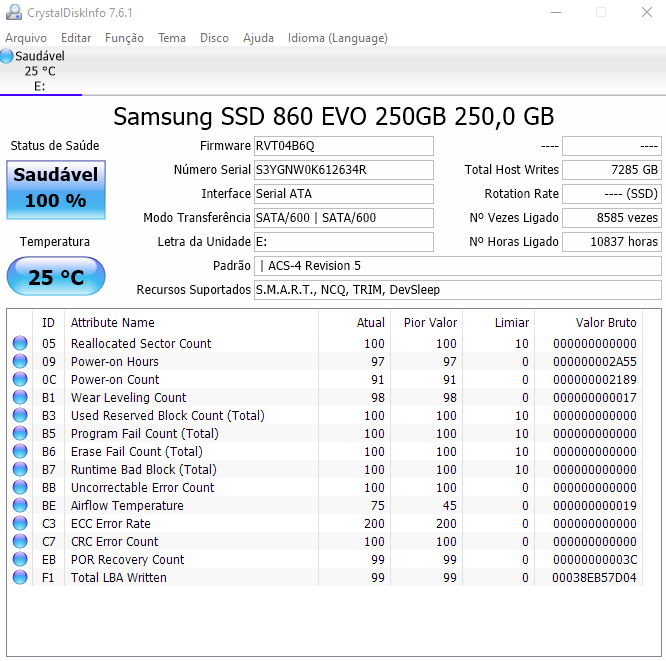
Task: Click status orb for Runtime Bad Block
Action: coord(20,469)
